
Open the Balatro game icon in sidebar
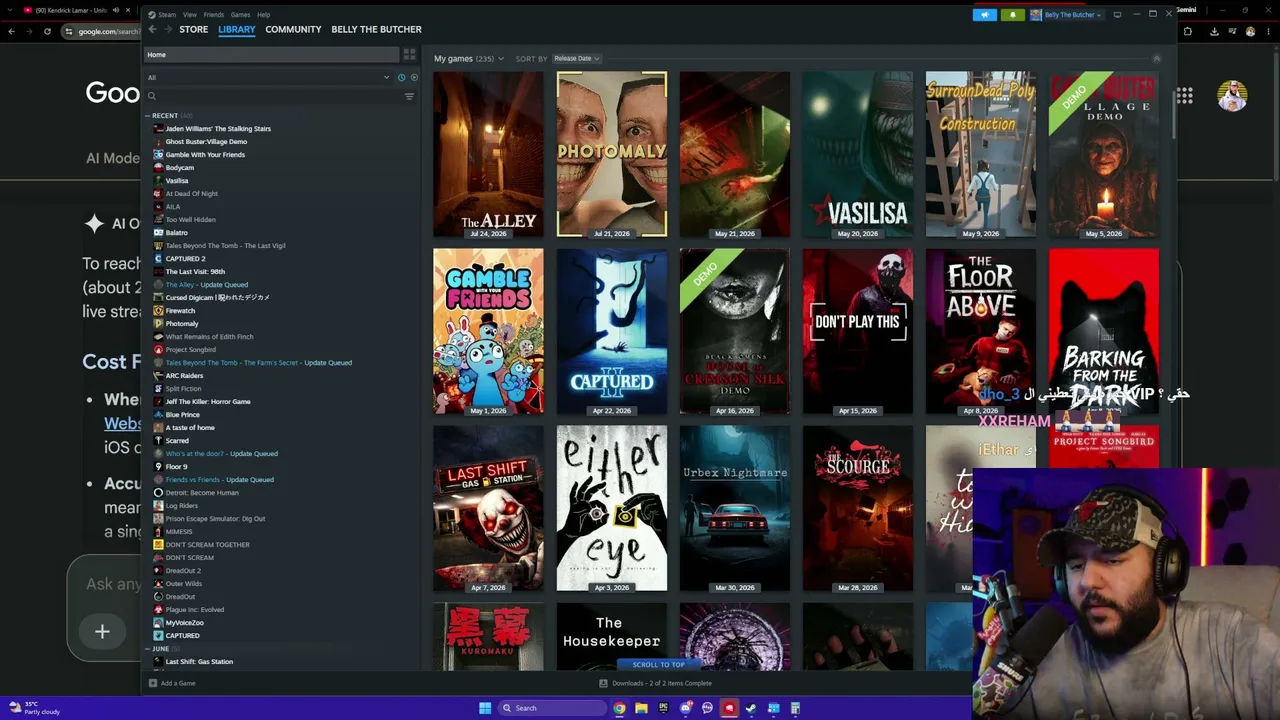[158, 233]
